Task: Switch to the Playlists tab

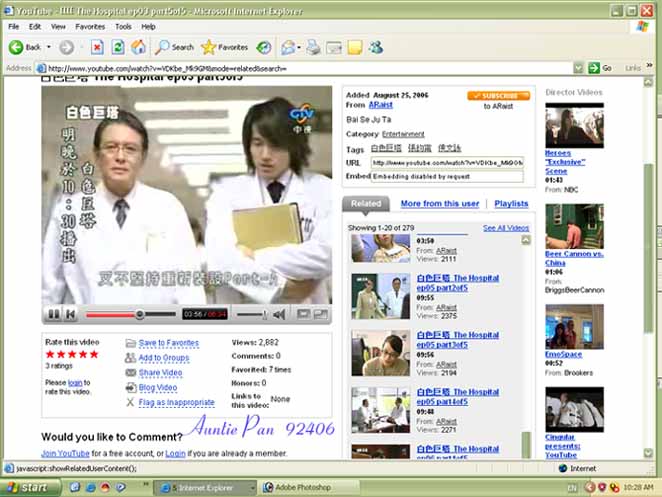Action: pyautogui.click(x=511, y=204)
